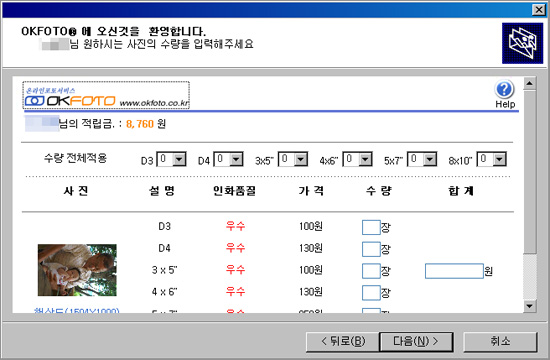Click the 100원 price in D3 row
The height and width of the screenshot is (360, 550).
311,226
